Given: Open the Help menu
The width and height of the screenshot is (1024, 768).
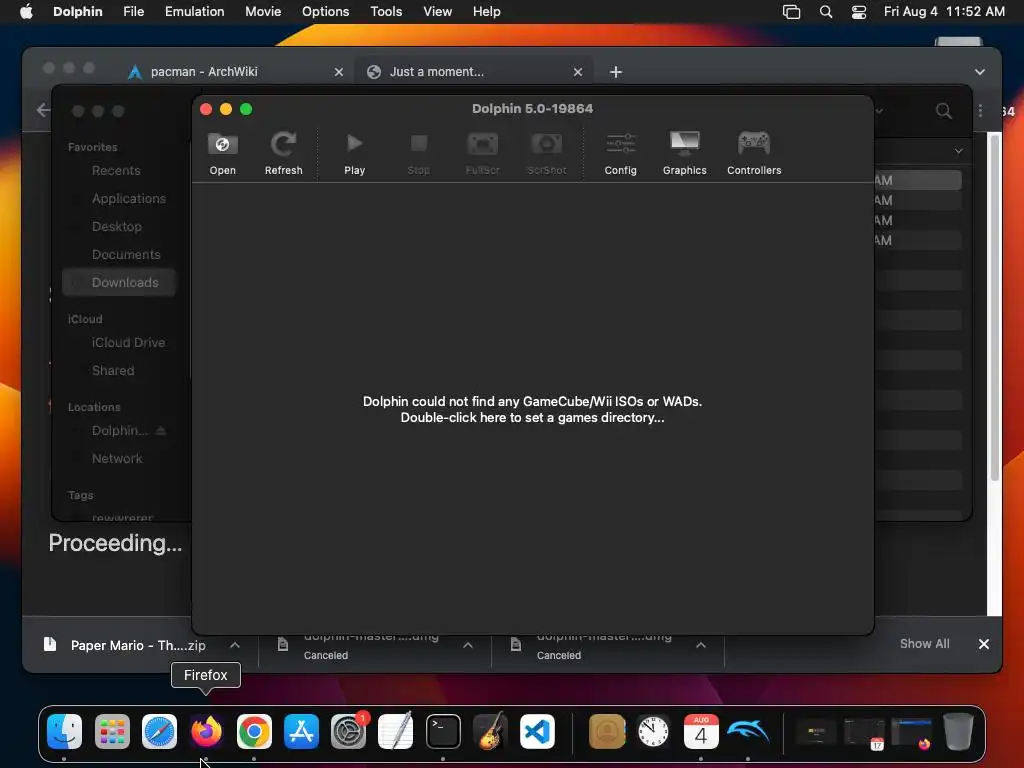Looking at the screenshot, I should (487, 12).
